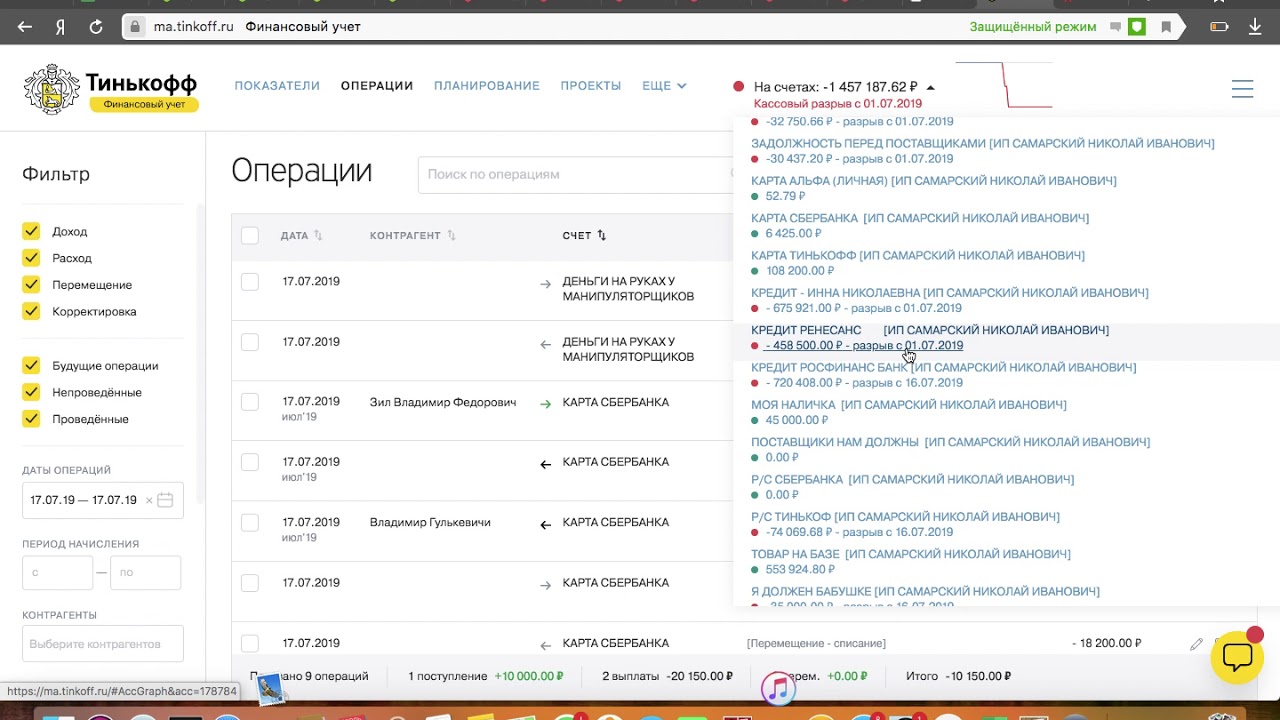The width and height of the screenshot is (1280, 720).
Task: Toggle the Проведённые checkbox
Action: click(x=31, y=419)
